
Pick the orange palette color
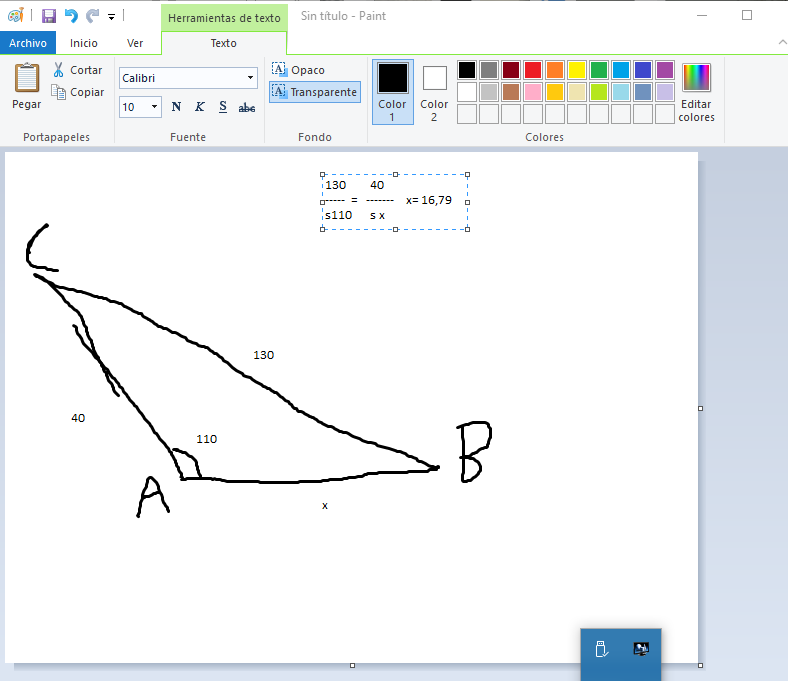pyautogui.click(x=555, y=70)
